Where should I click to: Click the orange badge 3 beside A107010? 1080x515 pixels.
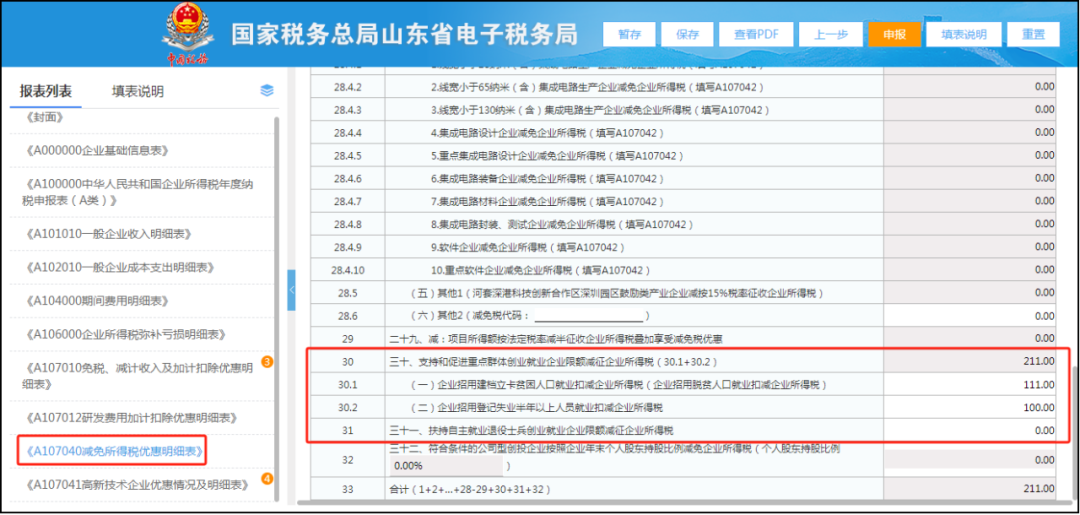point(268,361)
